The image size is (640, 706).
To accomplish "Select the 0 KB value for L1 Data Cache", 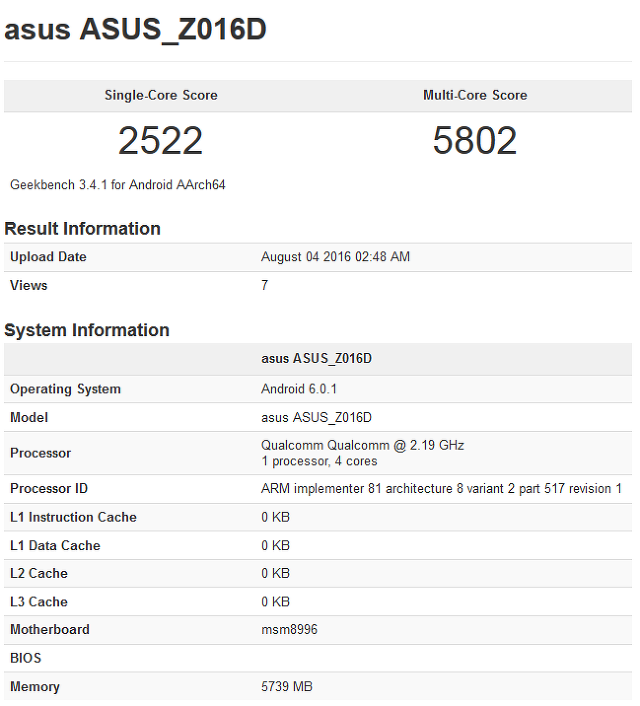I will pyautogui.click(x=275, y=546).
